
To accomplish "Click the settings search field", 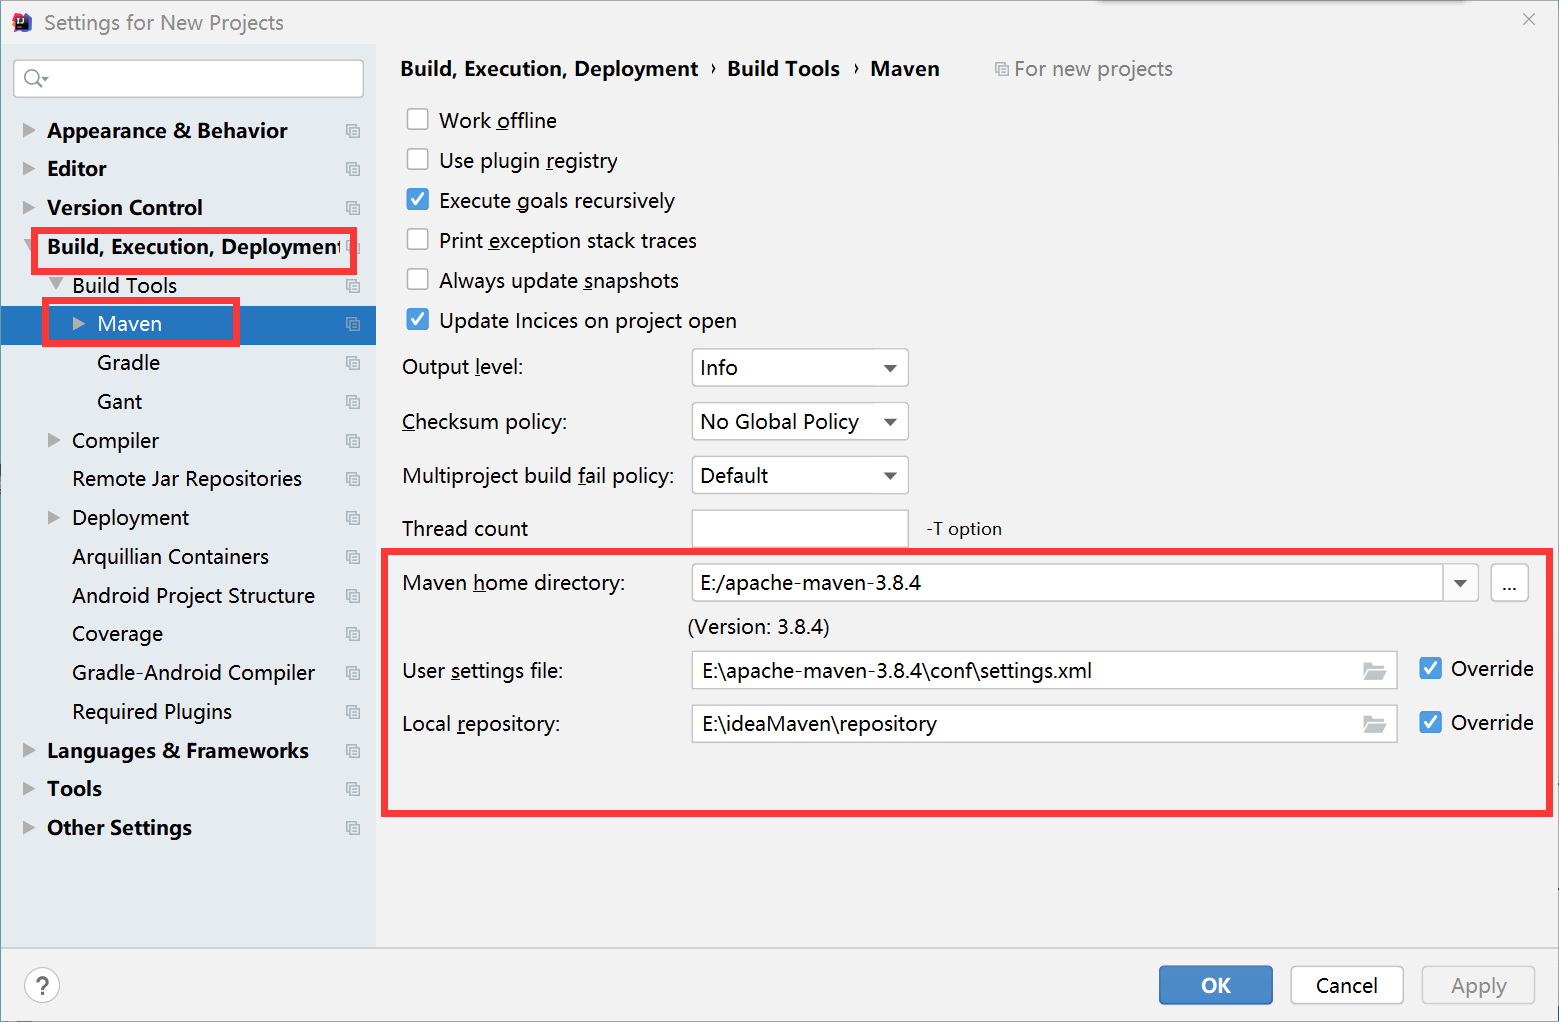I will coord(189,78).
